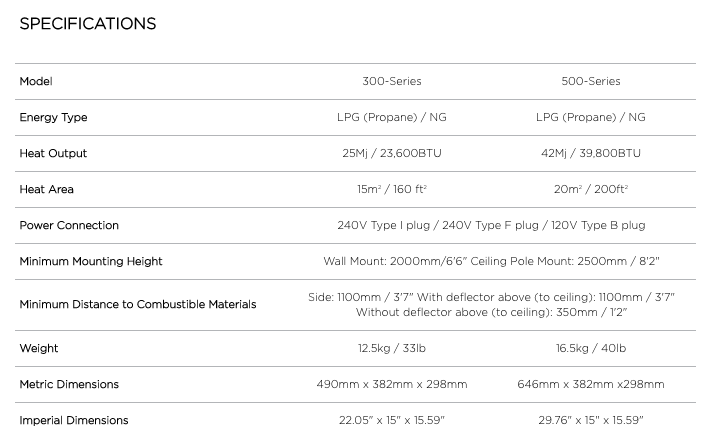Click the Power Connection row label
Screen dimensions: 718x446
click(69, 225)
